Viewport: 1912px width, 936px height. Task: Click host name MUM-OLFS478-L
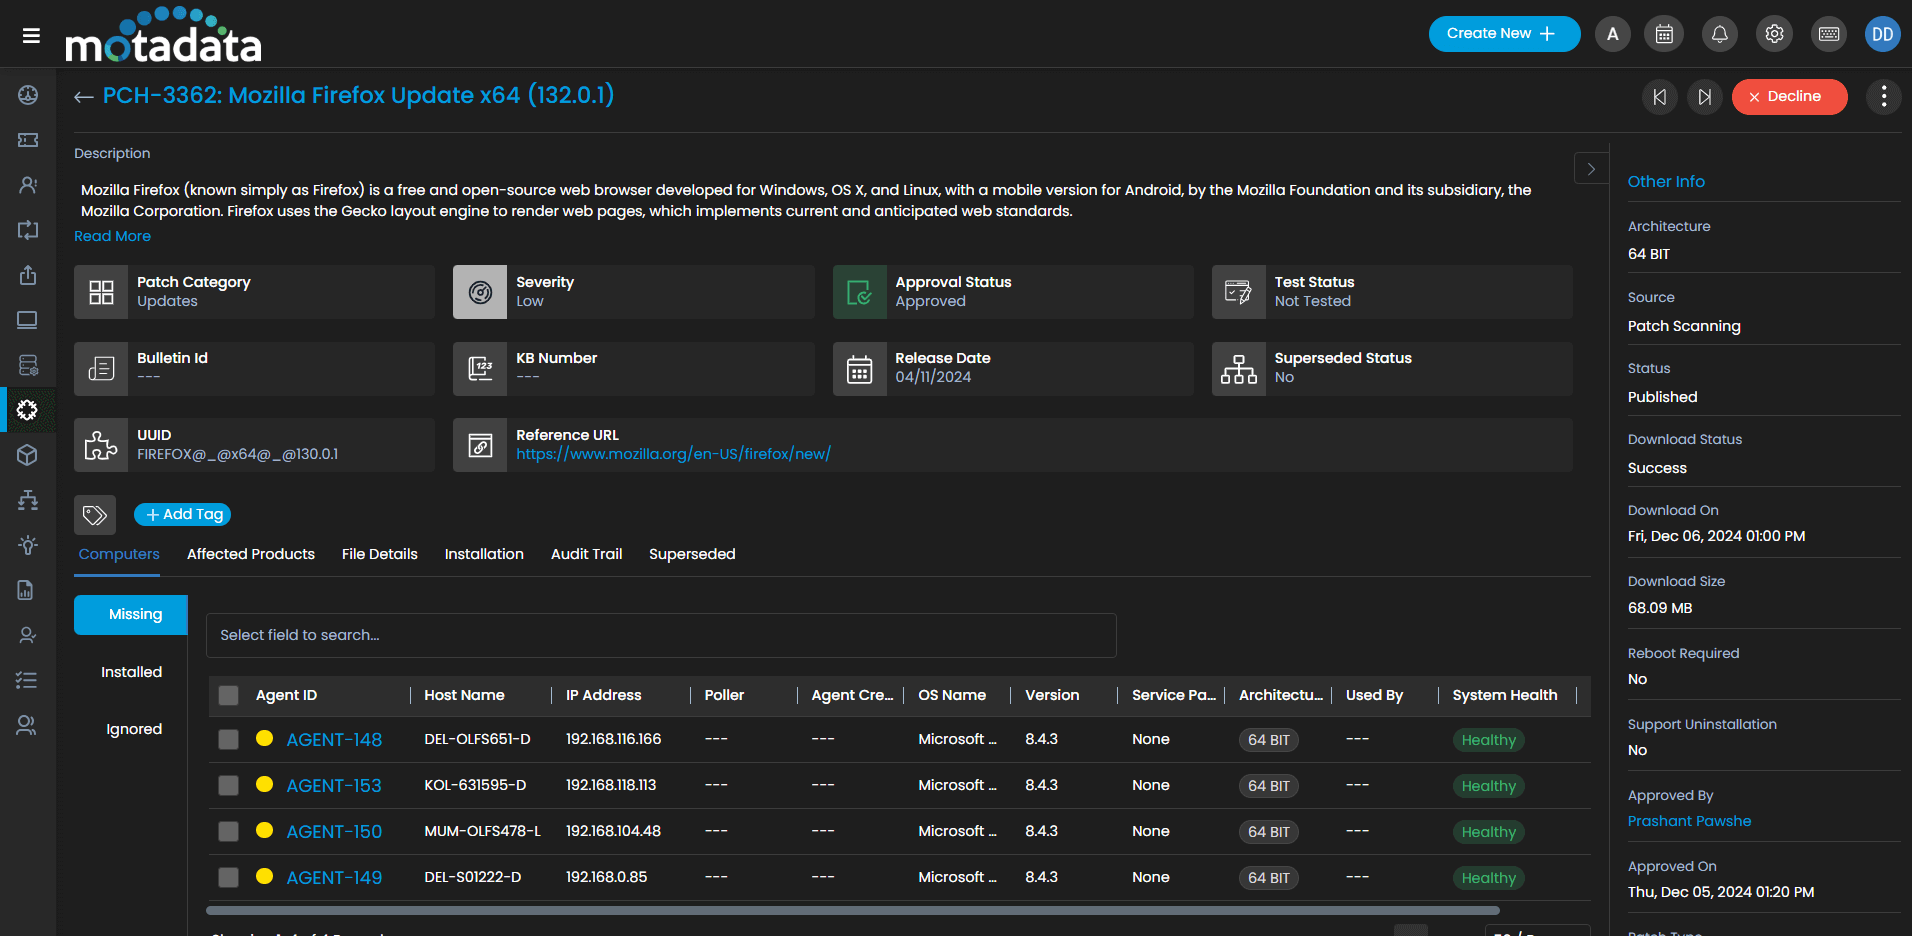click(482, 831)
